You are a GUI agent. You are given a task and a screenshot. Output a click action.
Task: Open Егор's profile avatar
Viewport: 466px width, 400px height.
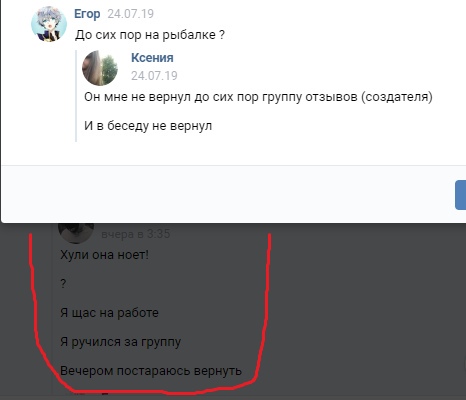tap(49, 24)
